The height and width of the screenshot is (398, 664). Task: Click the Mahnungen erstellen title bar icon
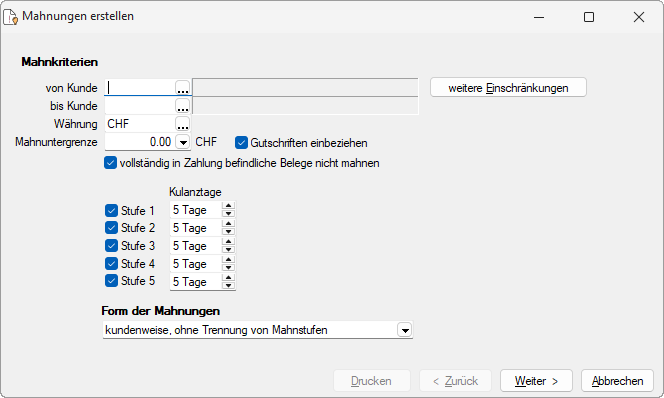click(11, 17)
